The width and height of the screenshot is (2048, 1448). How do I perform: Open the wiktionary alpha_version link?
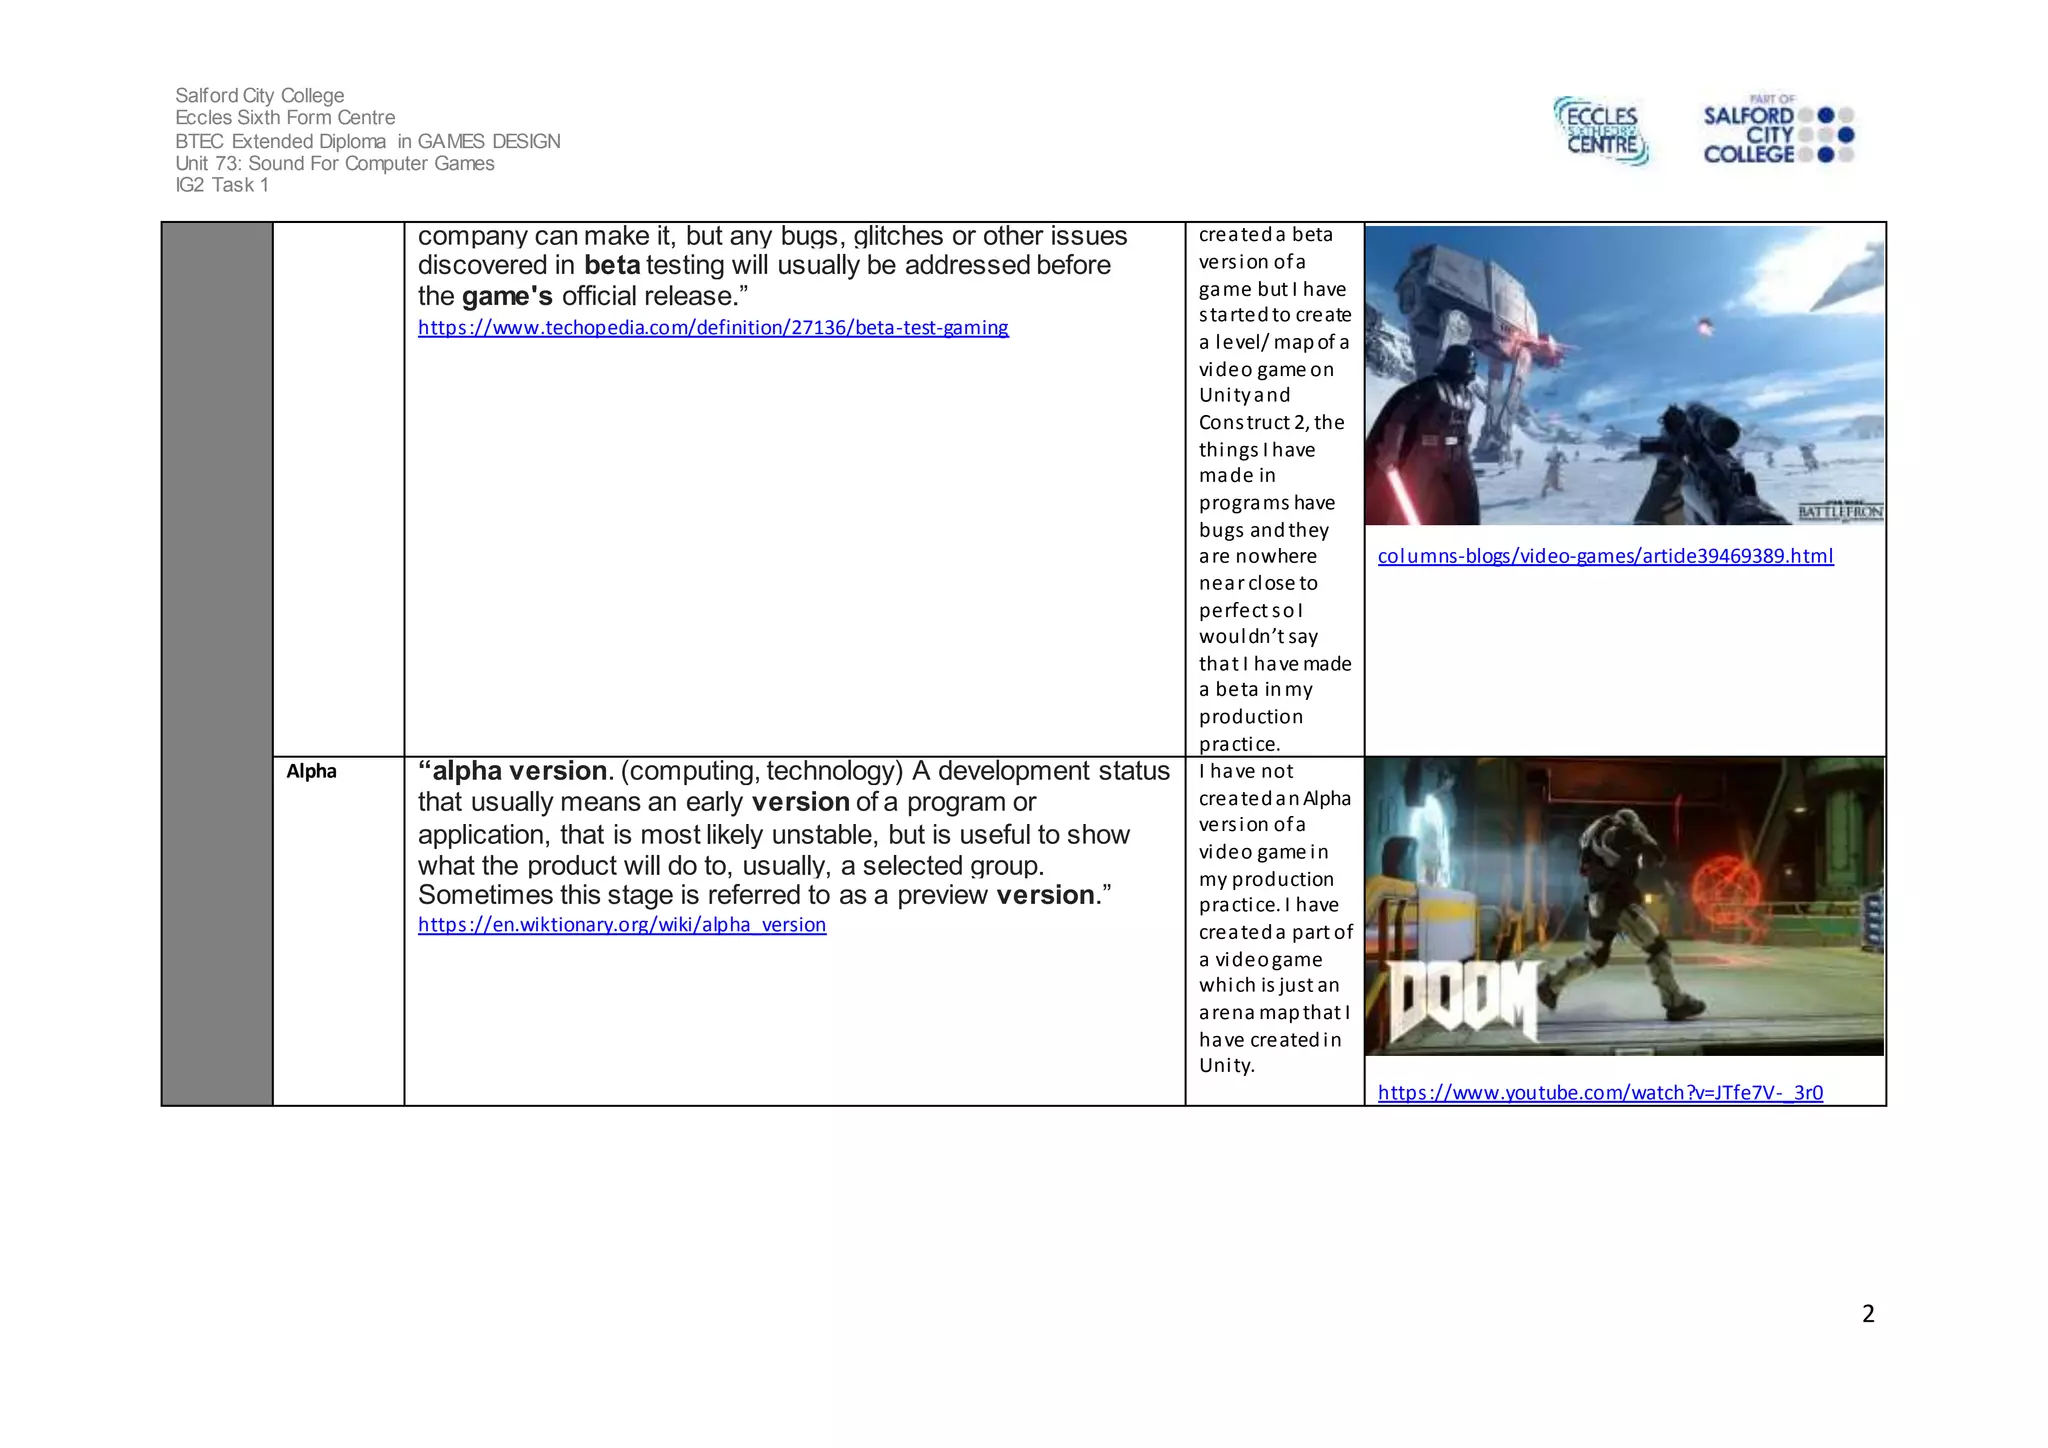[621, 925]
